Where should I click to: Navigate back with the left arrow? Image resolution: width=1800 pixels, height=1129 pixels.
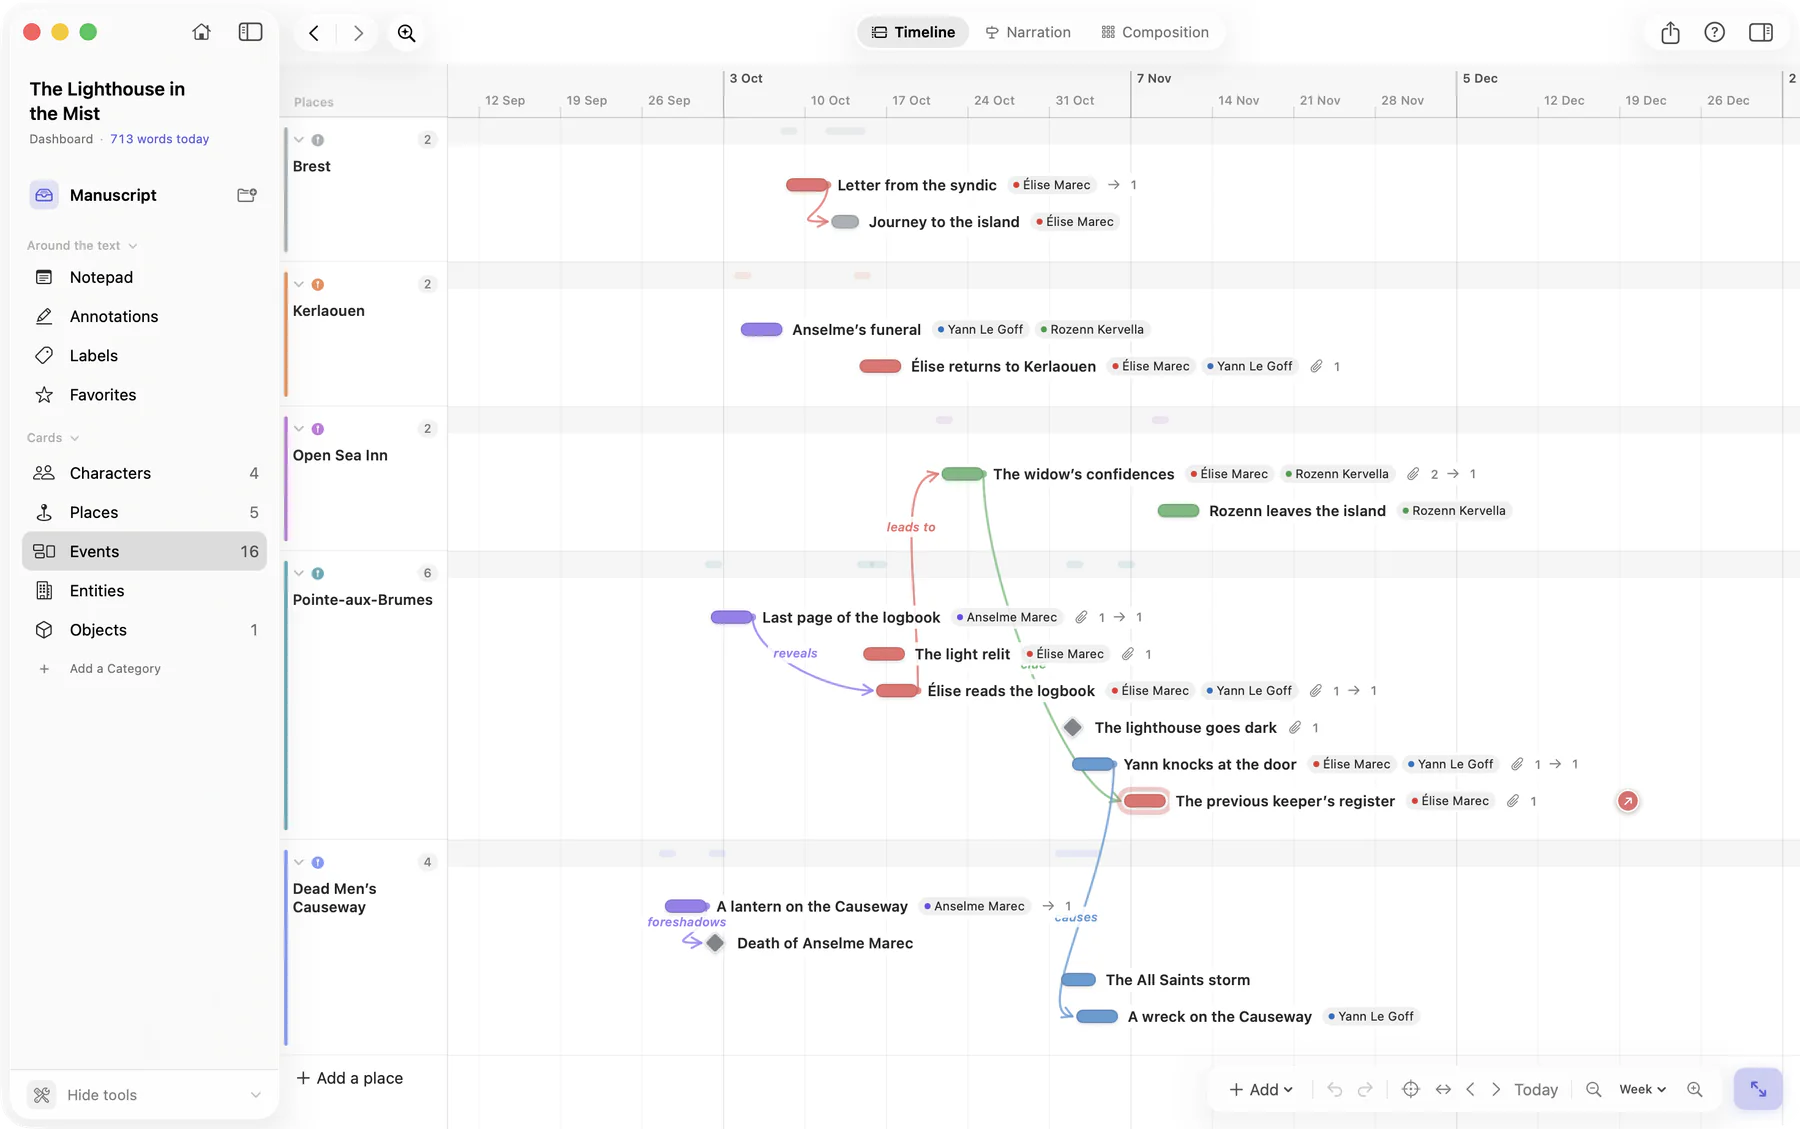(x=314, y=33)
